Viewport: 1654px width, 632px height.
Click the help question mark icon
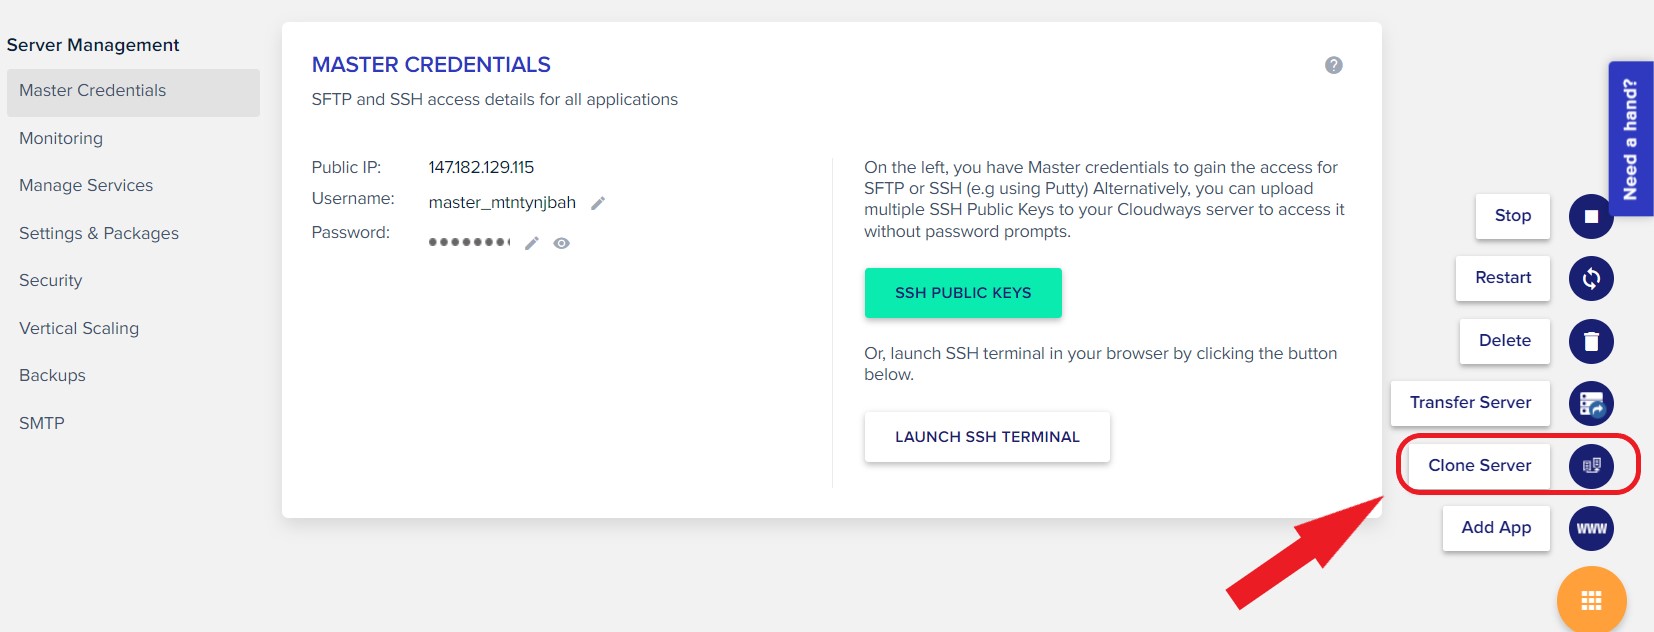coord(1333,65)
